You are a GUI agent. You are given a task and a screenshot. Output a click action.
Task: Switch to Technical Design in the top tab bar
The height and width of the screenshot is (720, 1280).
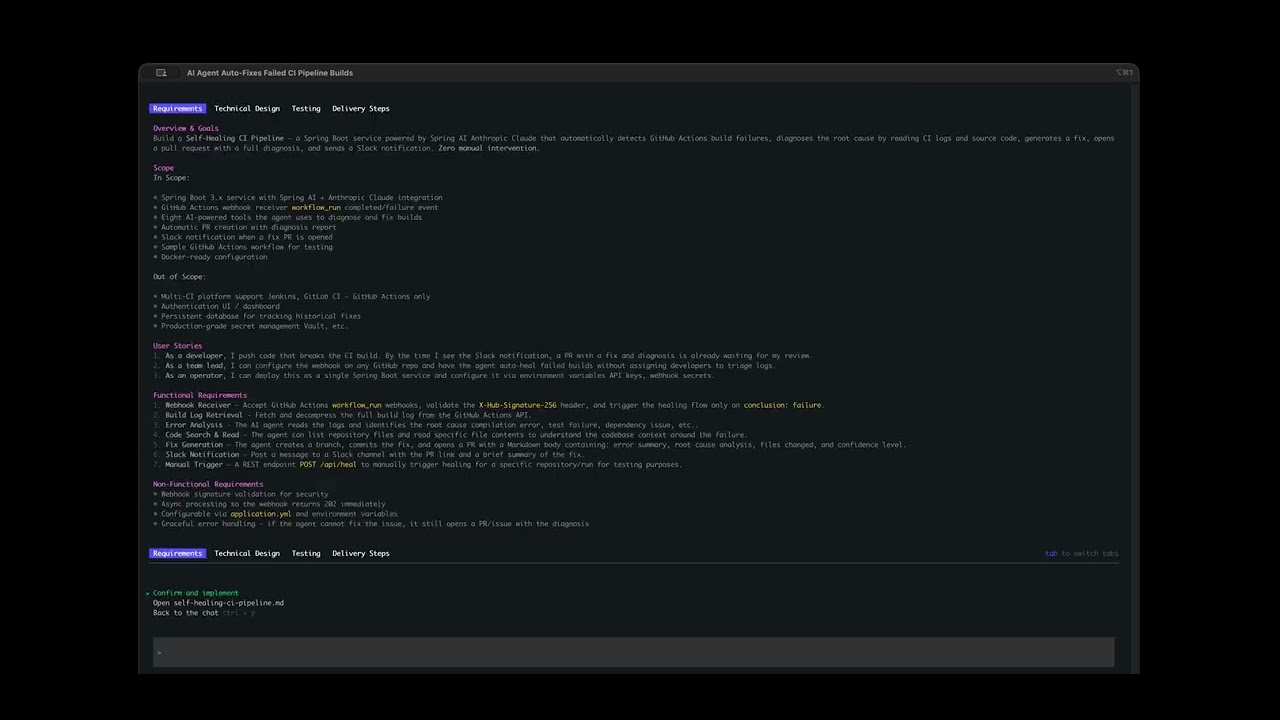pos(246,108)
